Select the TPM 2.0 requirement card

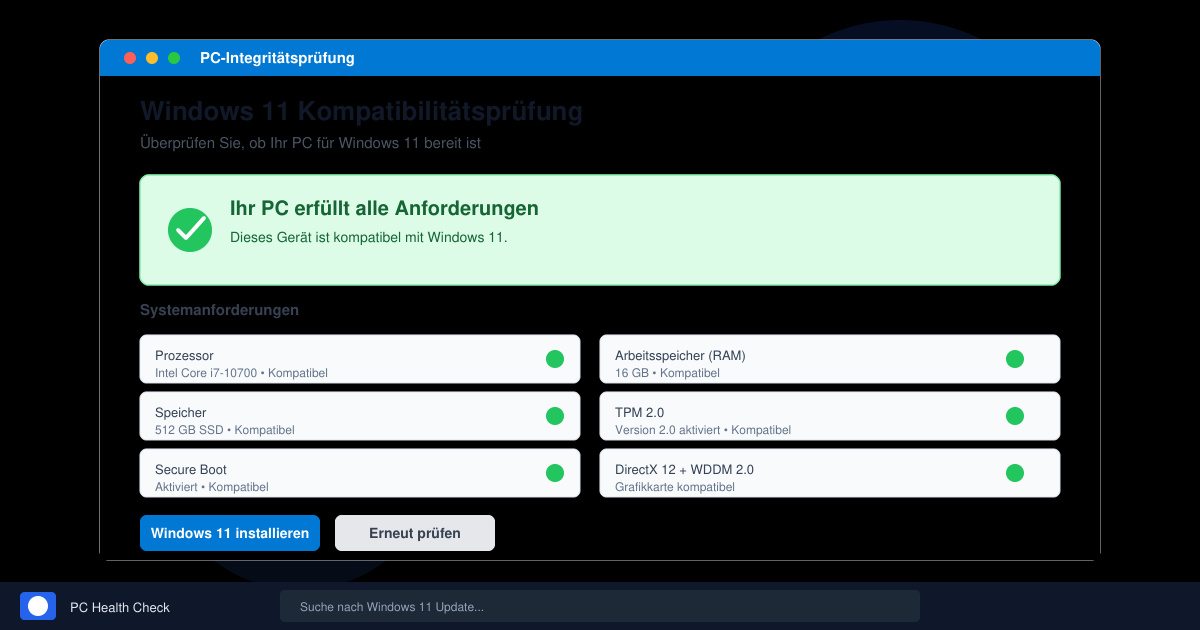[x=830, y=416]
